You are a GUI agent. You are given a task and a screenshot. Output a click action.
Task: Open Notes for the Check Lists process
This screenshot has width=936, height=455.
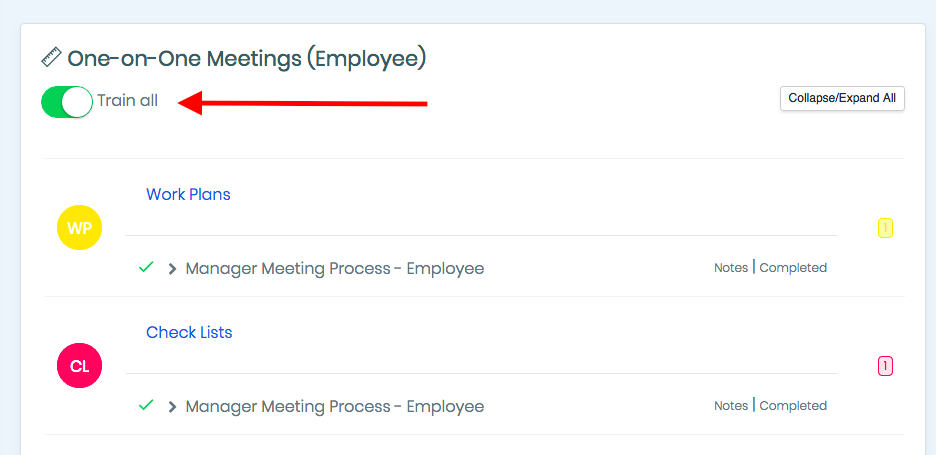(x=731, y=405)
